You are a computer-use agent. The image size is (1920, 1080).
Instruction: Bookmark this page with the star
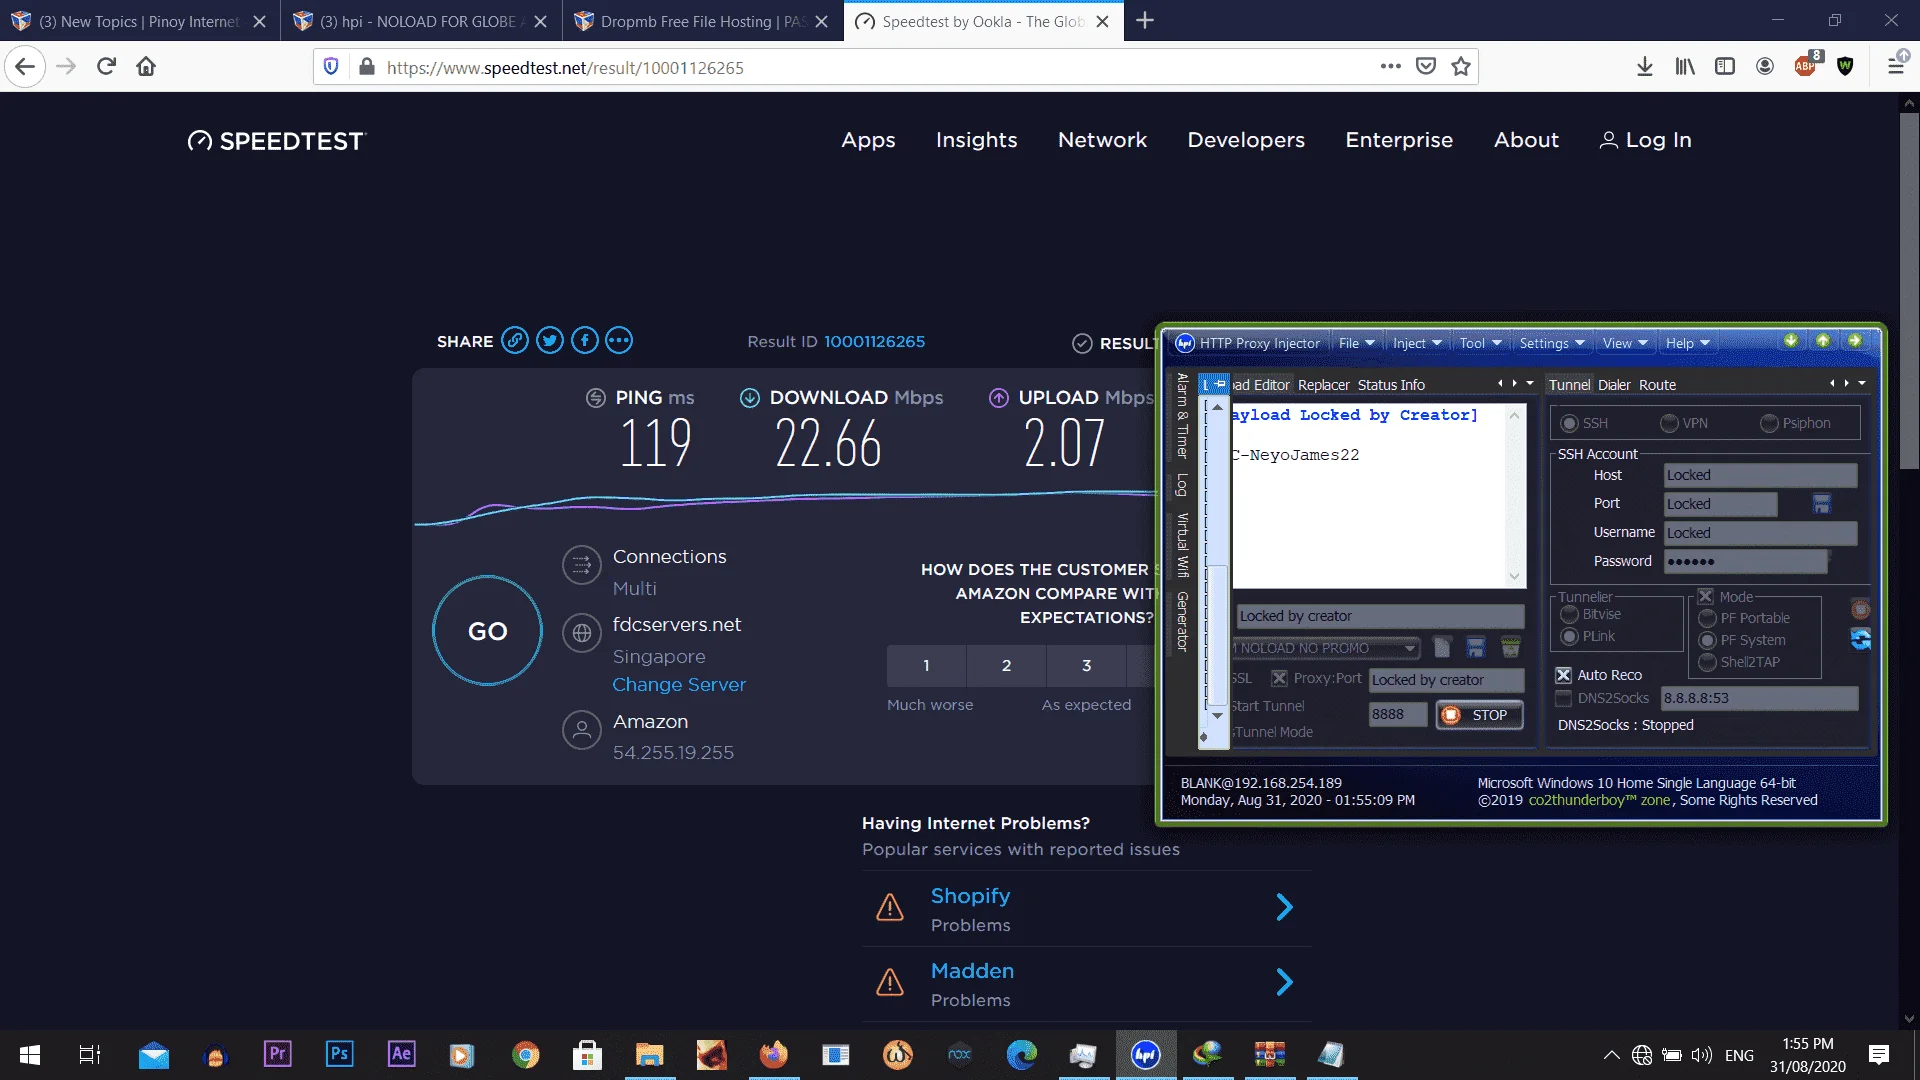[x=1461, y=67]
